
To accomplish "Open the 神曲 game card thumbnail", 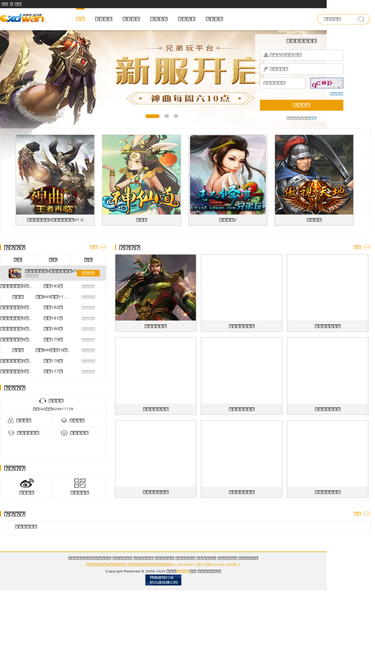I will click(55, 174).
